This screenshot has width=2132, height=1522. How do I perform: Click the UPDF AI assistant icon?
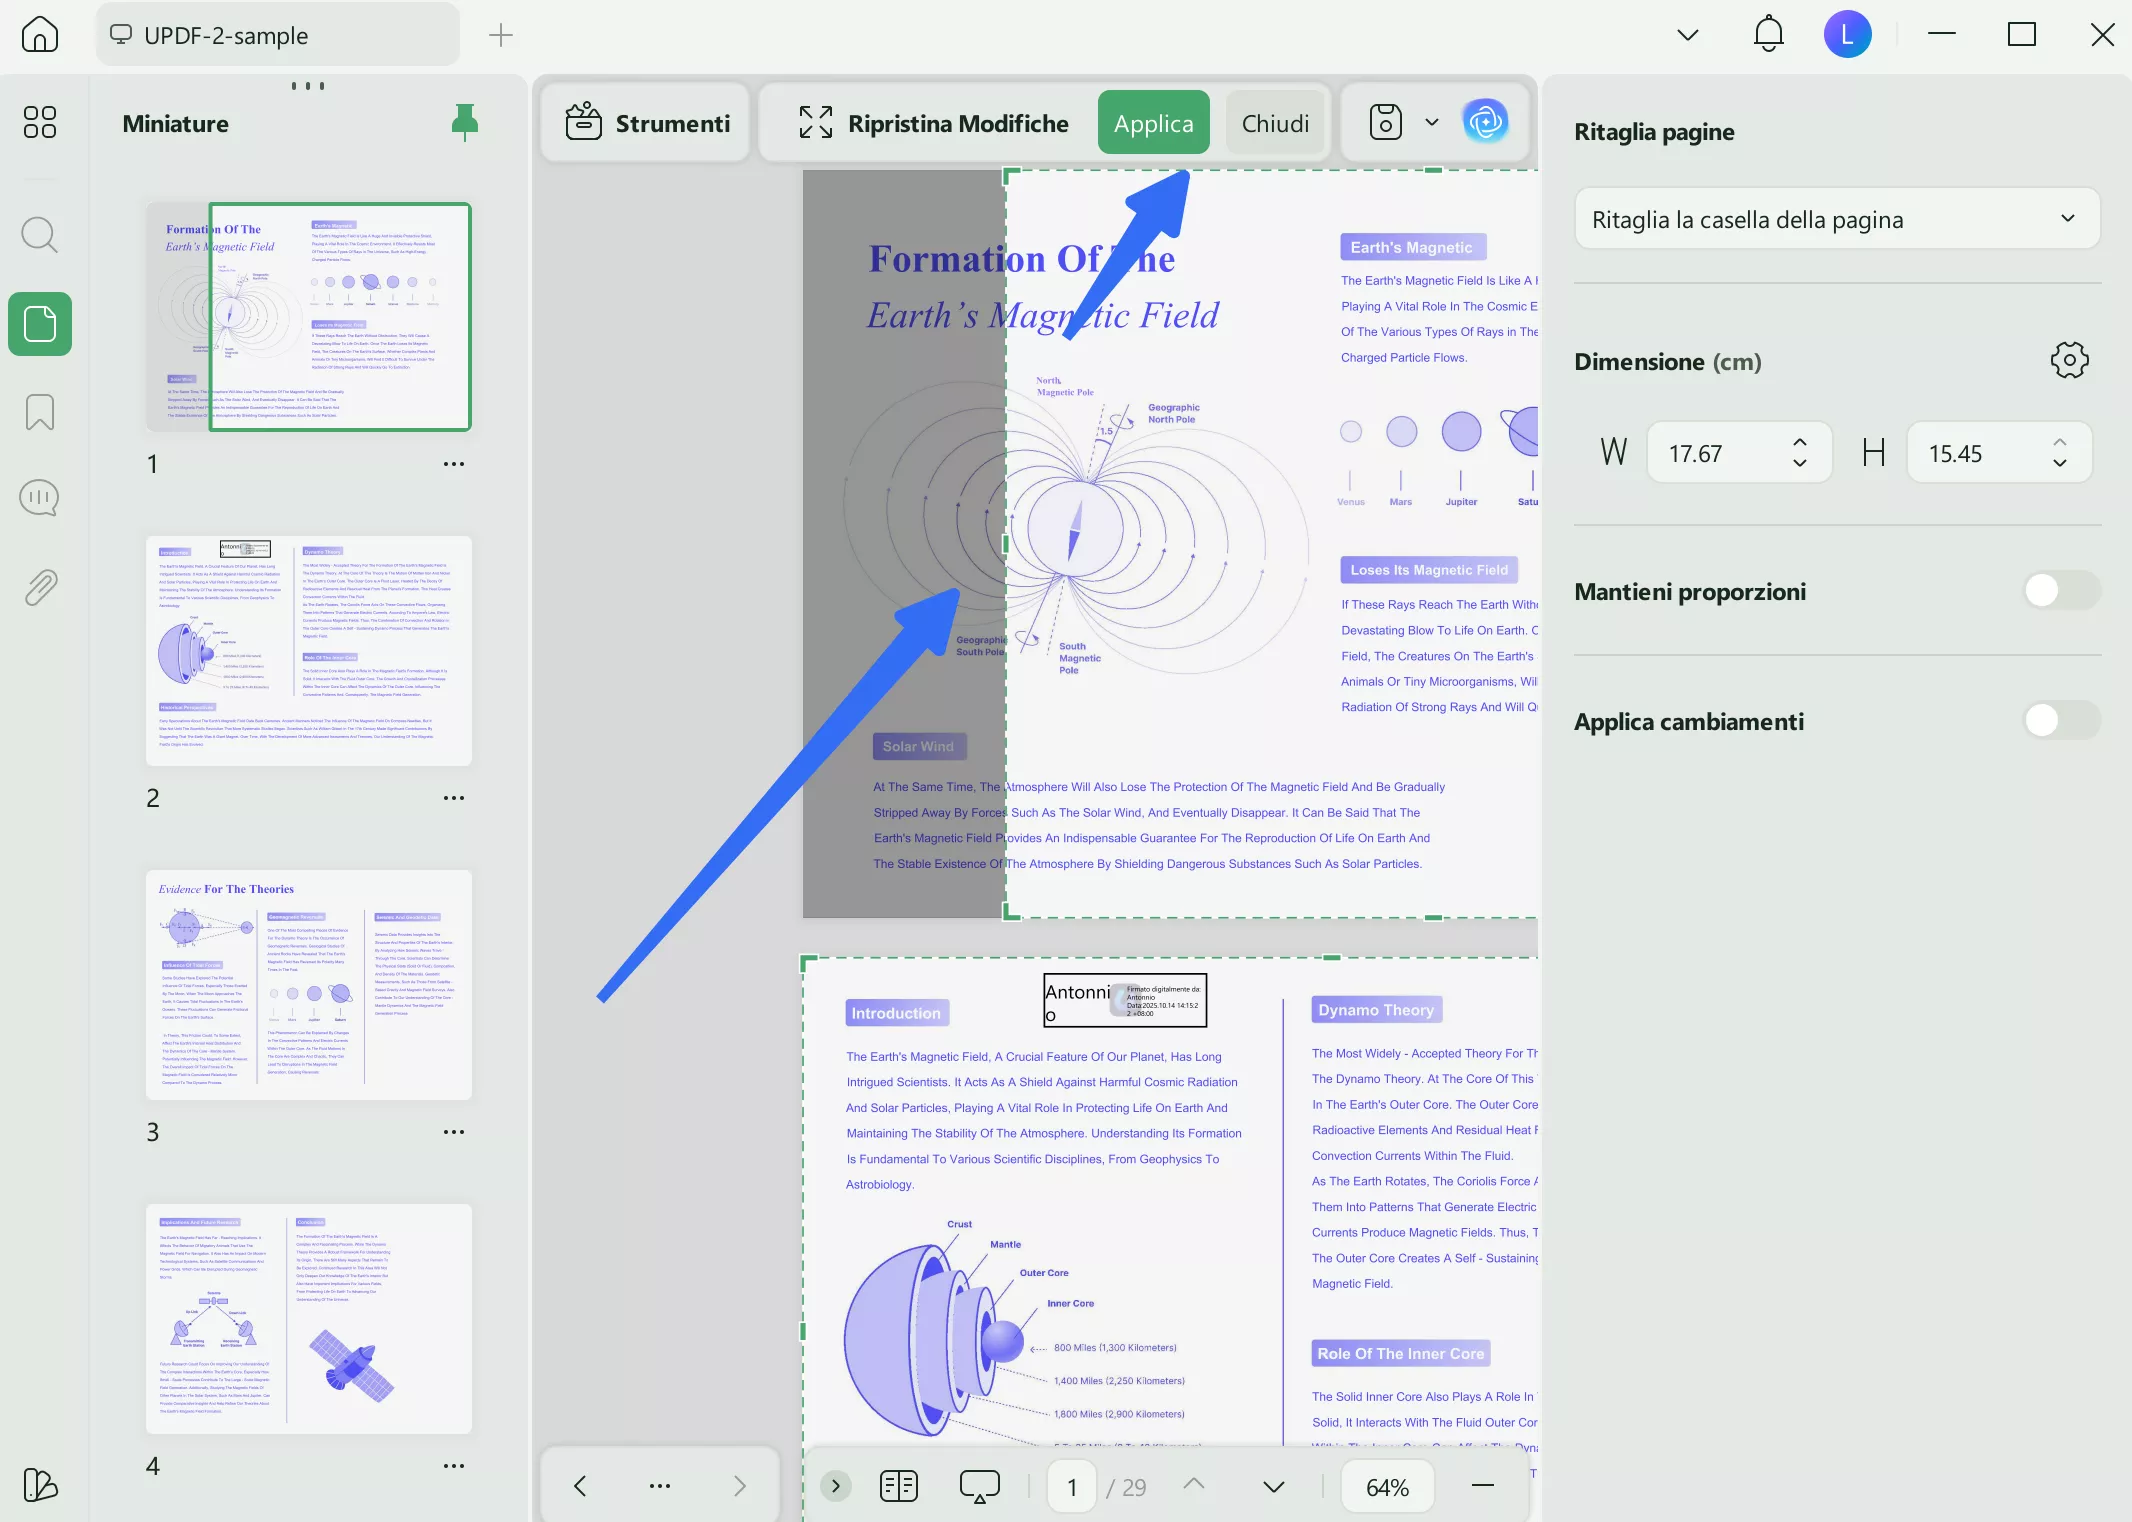(1485, 123)
